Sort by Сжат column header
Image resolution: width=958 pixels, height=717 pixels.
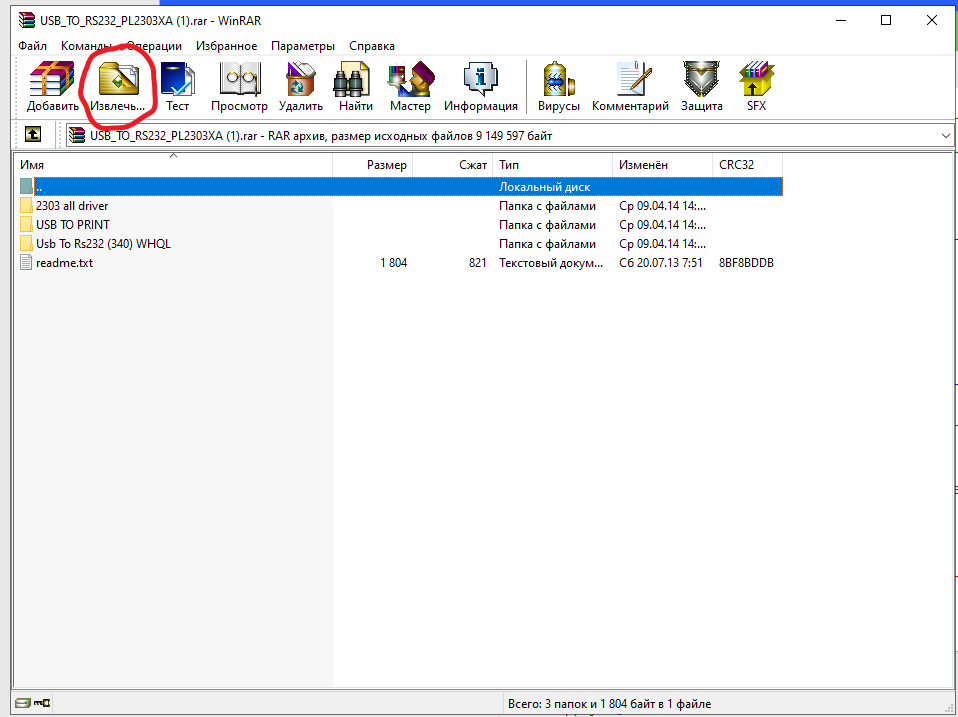(453, 165)
